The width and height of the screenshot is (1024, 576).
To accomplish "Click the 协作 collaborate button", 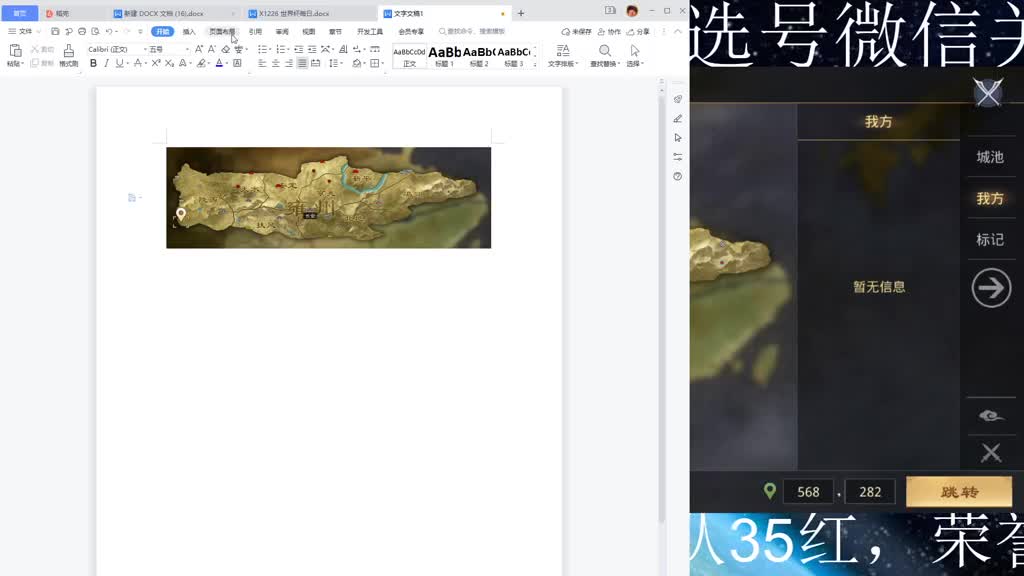I will tap(609, 31).
